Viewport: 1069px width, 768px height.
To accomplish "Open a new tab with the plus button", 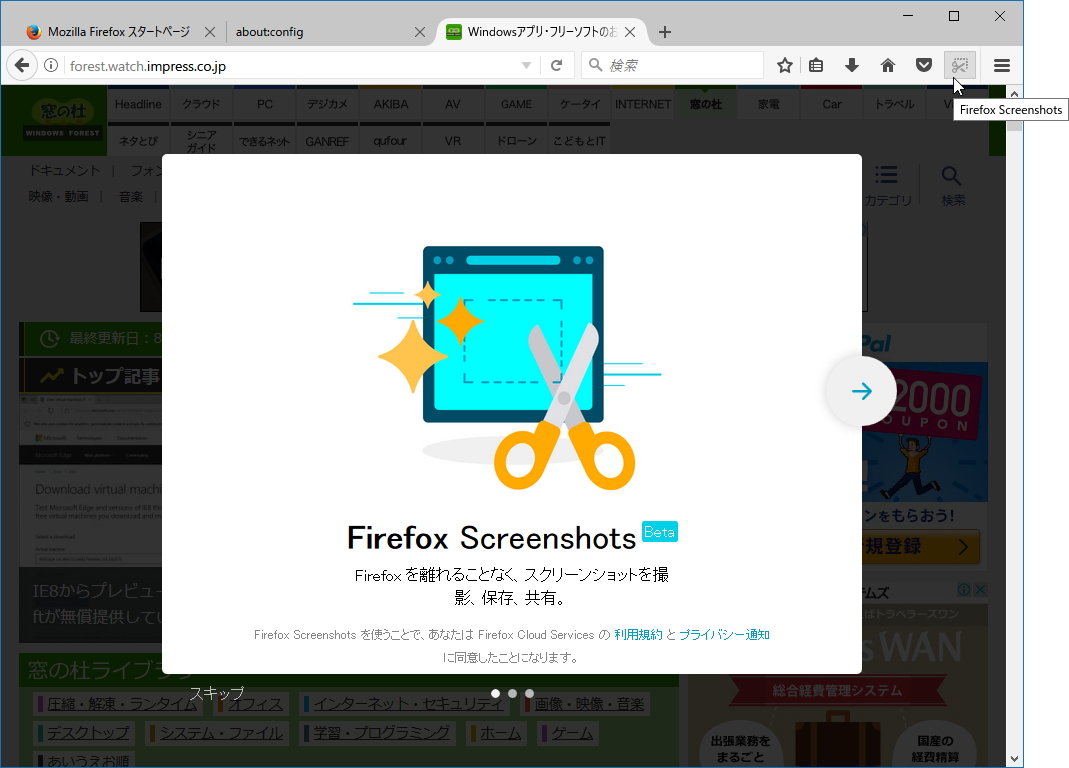I will point(664,31).
